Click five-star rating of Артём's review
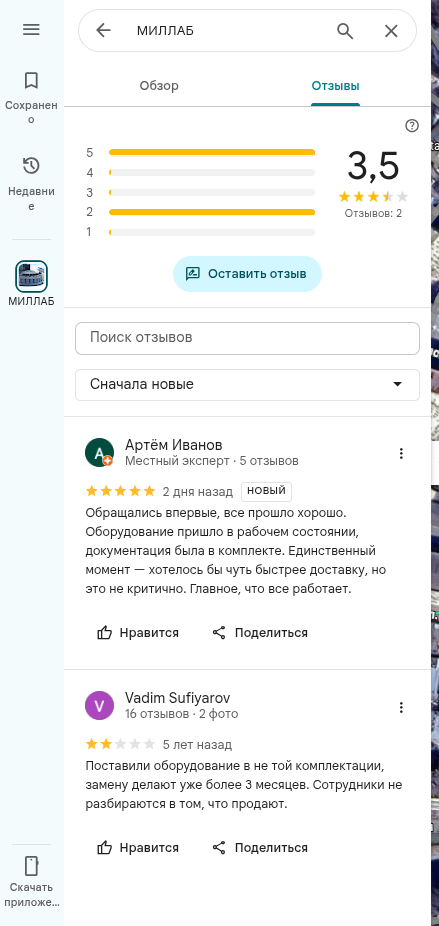The width and height of the screenshot is (439, 926). coord(121,491)
